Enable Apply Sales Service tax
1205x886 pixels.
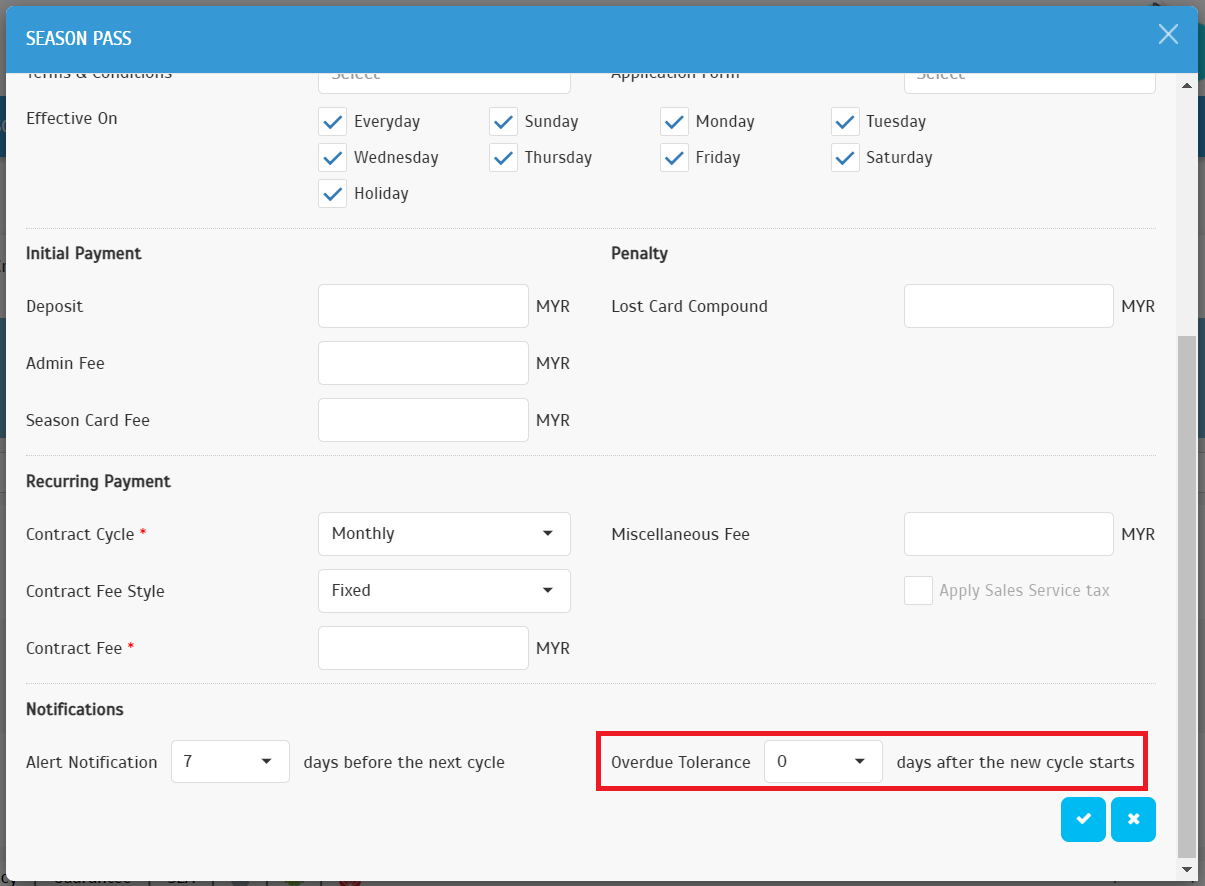tap(918, 591)
